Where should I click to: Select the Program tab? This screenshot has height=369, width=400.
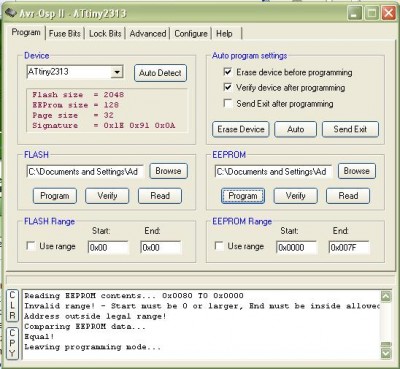pos(26,33)
